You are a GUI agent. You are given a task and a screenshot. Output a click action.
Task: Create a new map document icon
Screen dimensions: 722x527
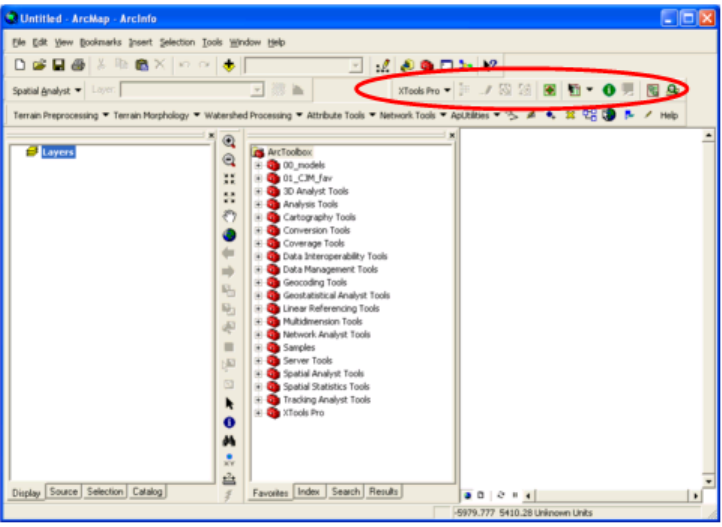[19, 65]
